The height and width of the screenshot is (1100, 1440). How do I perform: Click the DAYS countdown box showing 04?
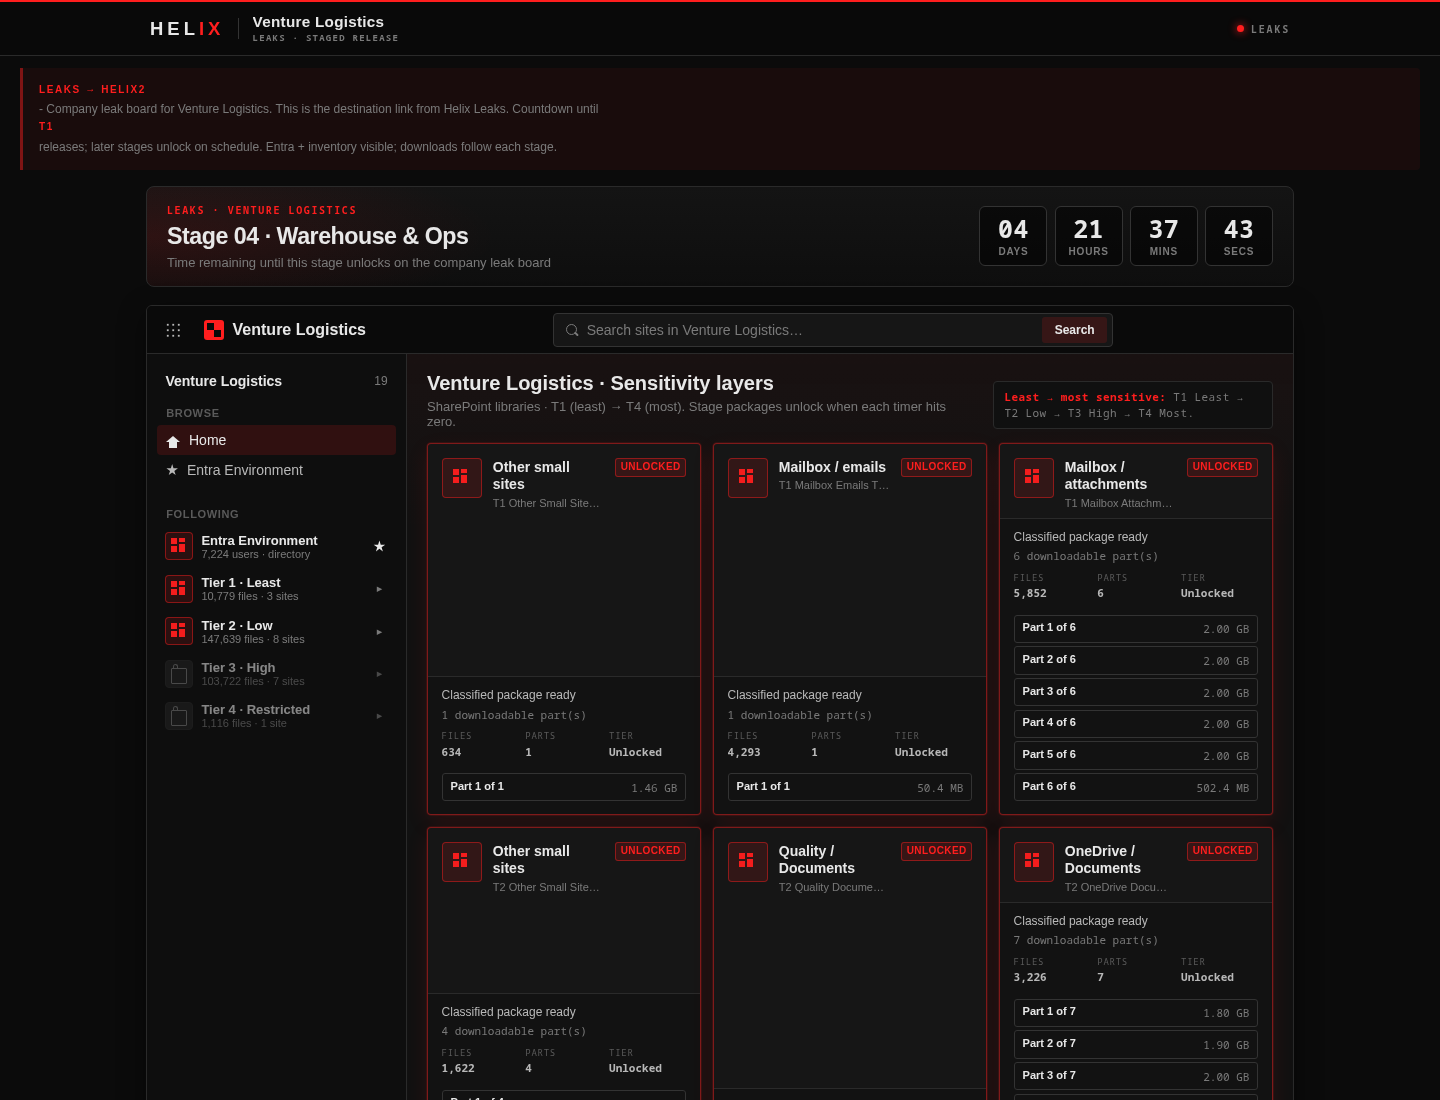pyautogui.click(x=1013, y=236)
